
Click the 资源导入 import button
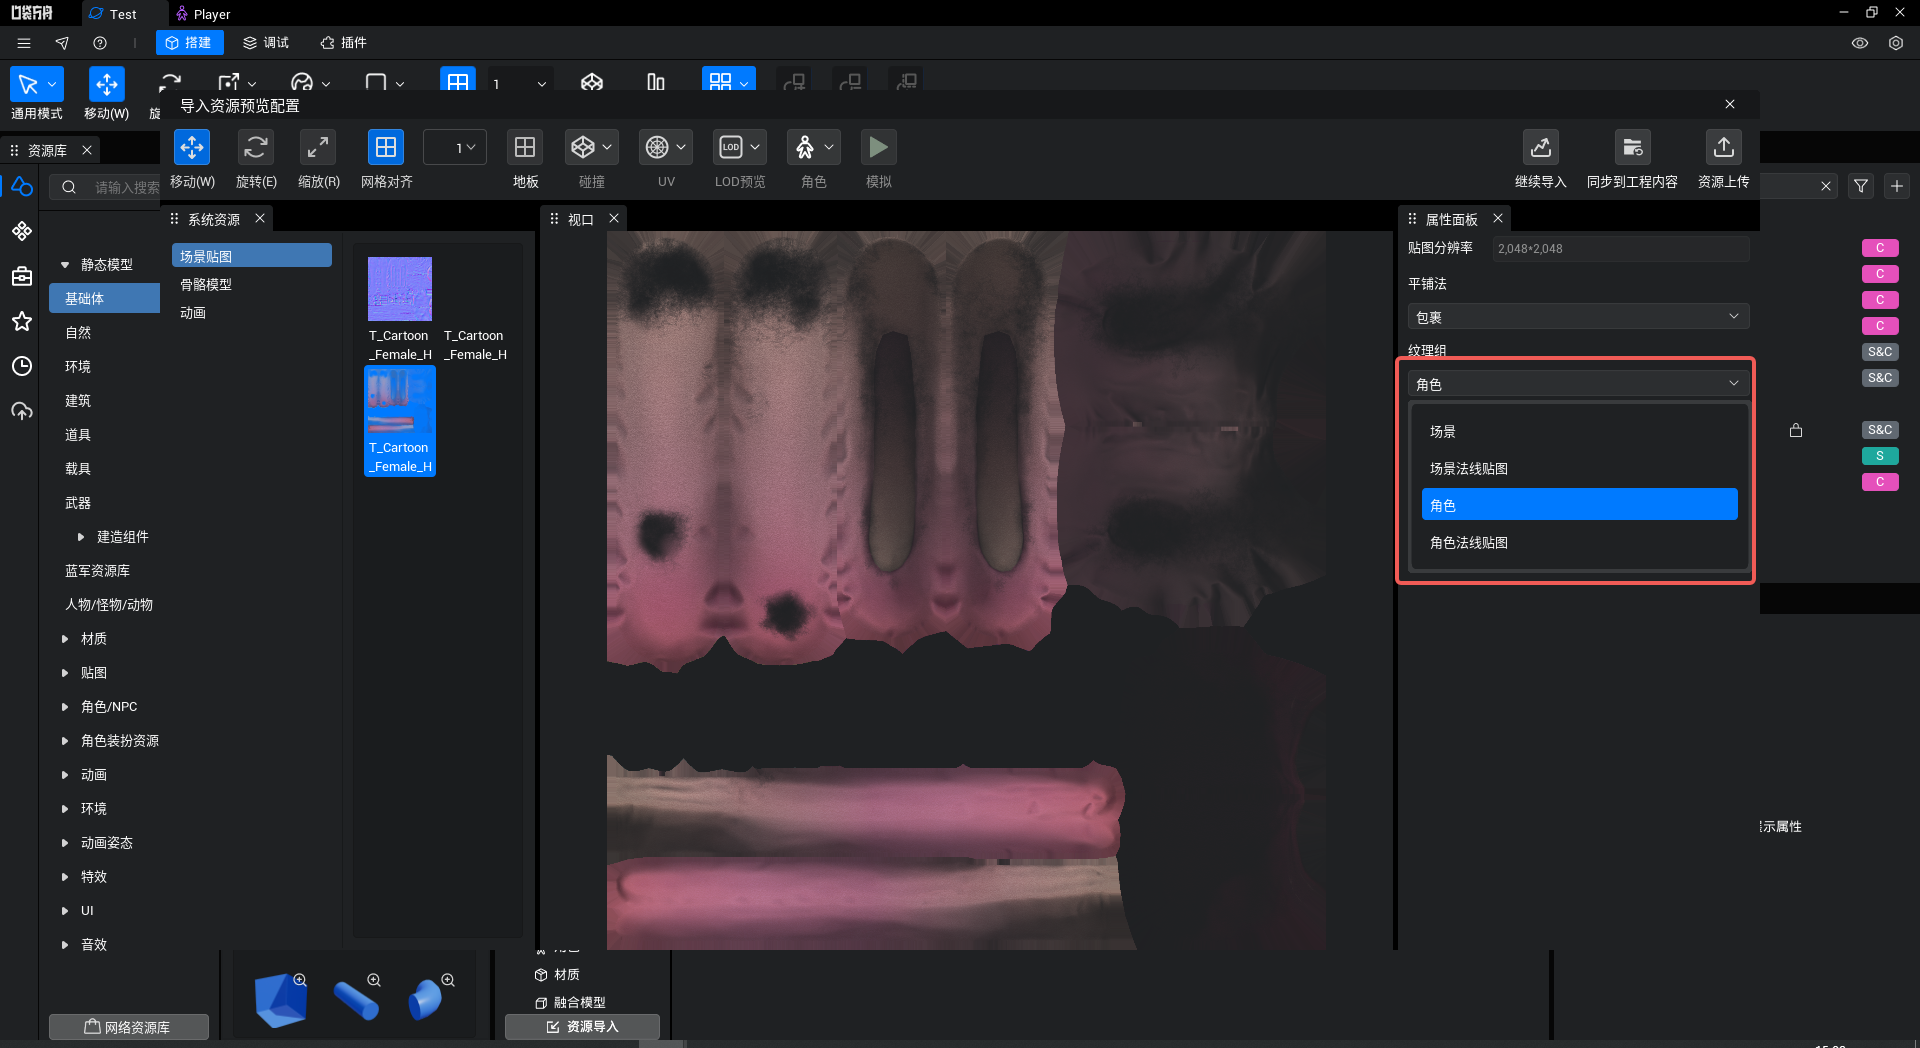(582, 1027)
